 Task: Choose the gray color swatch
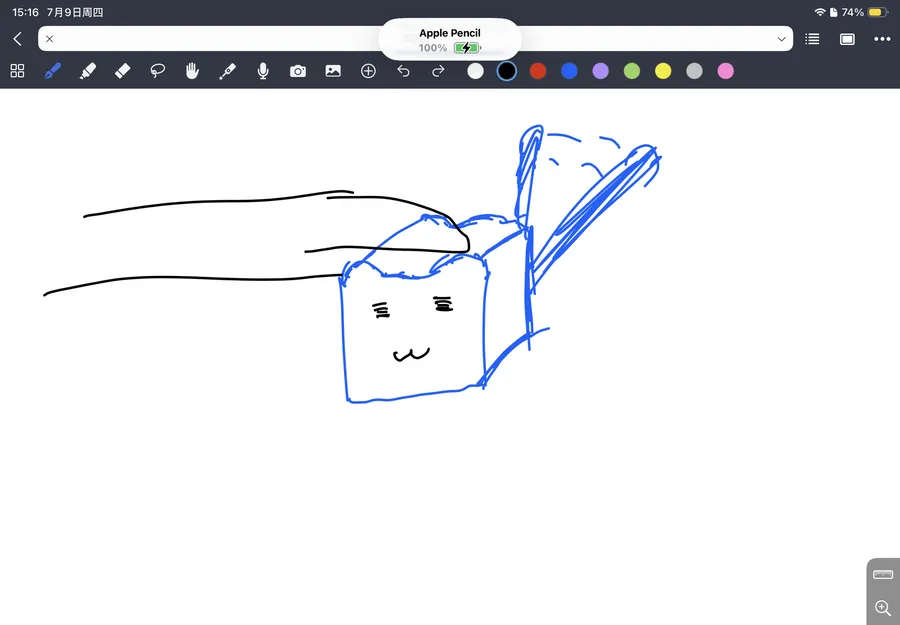point(694,71)
